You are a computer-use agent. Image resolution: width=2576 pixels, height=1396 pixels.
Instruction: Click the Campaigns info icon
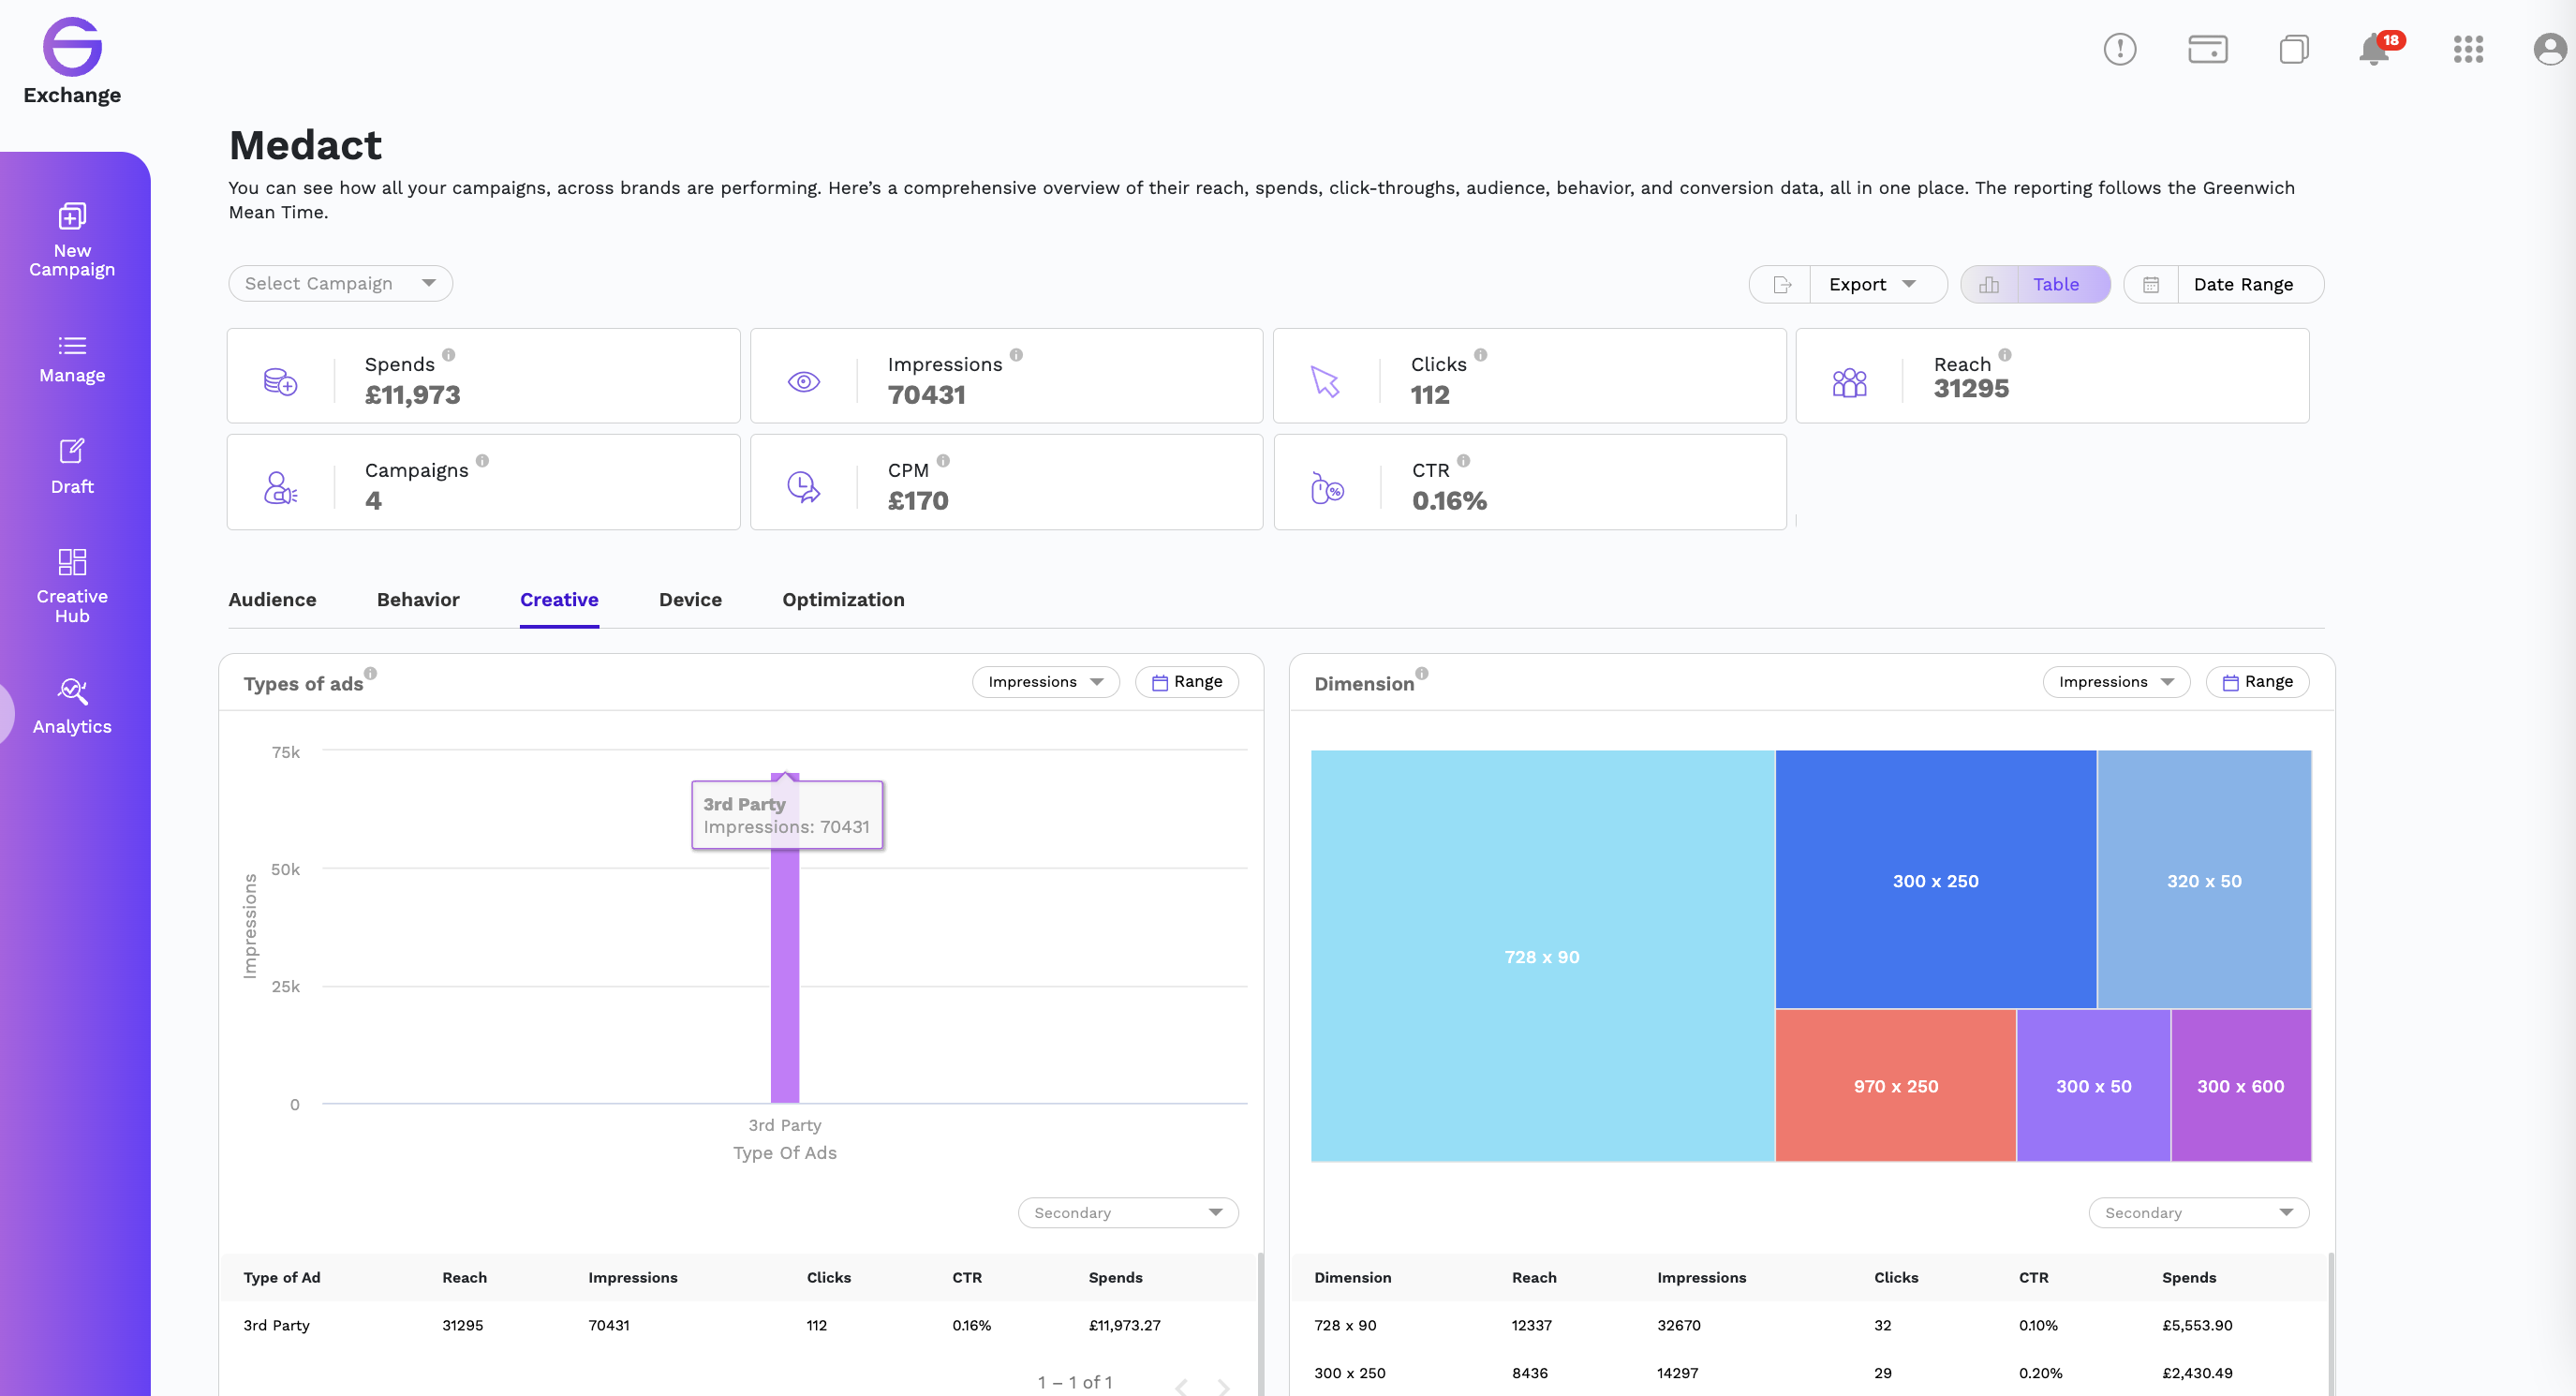point(482,461)
